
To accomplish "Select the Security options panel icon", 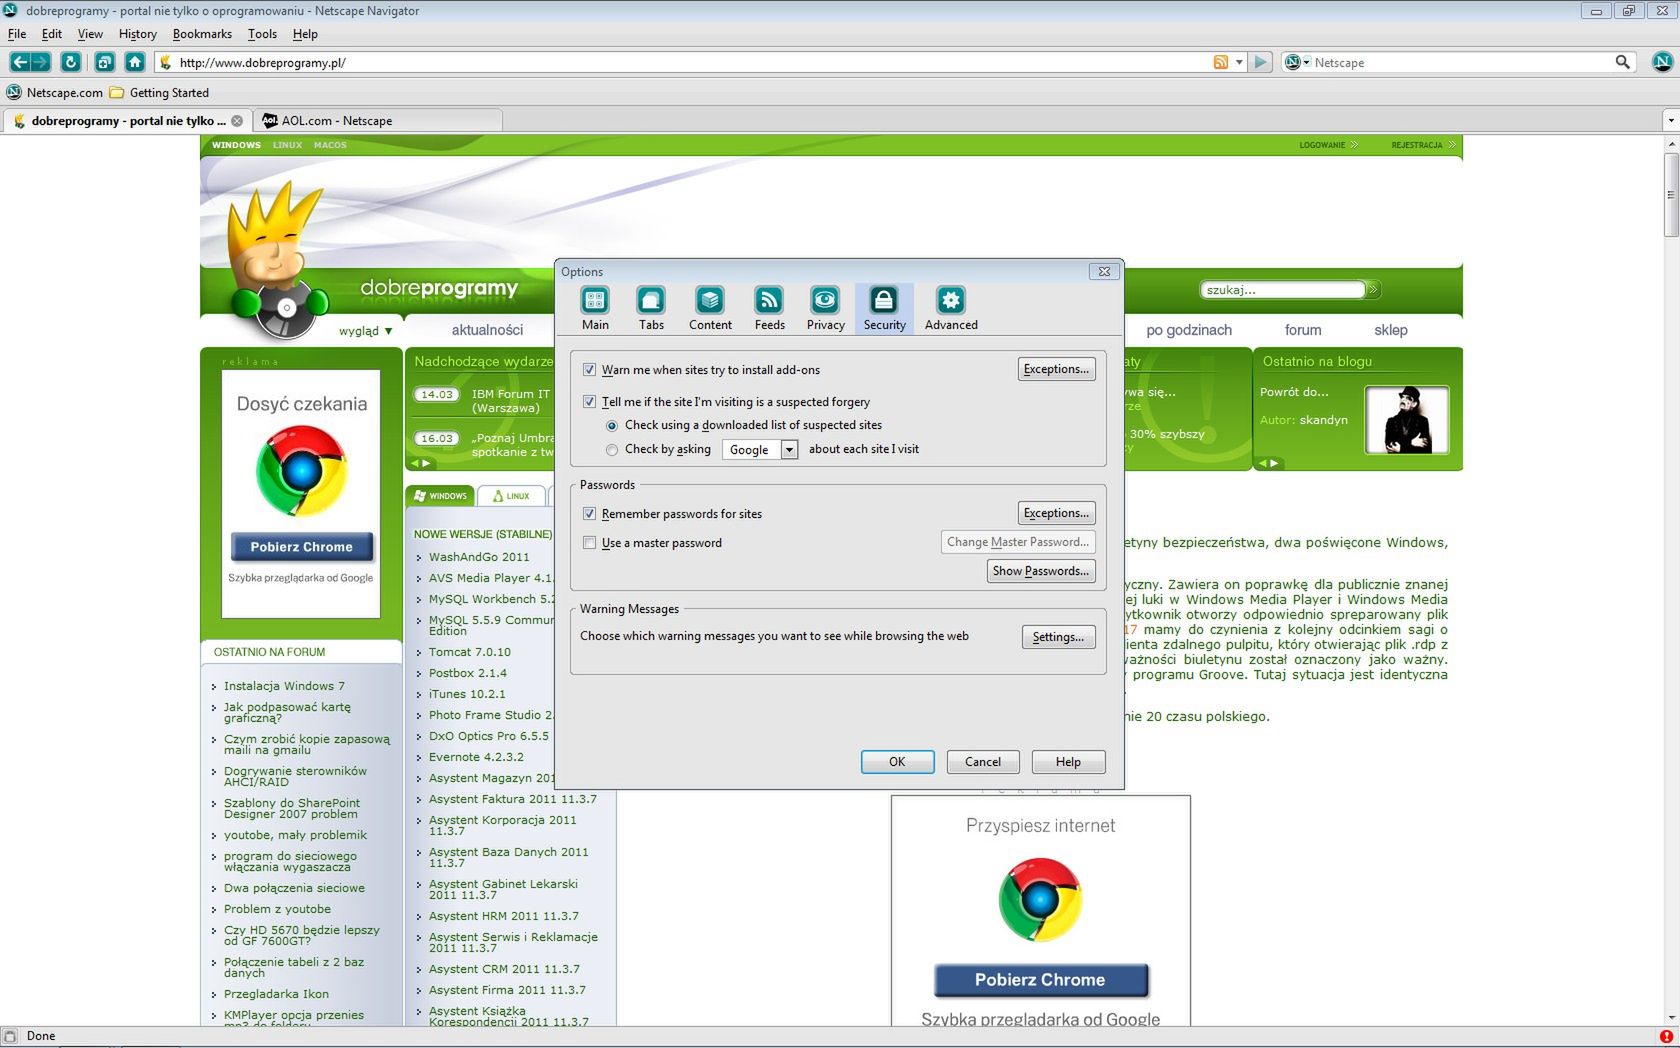I will (x=884, y=308).
